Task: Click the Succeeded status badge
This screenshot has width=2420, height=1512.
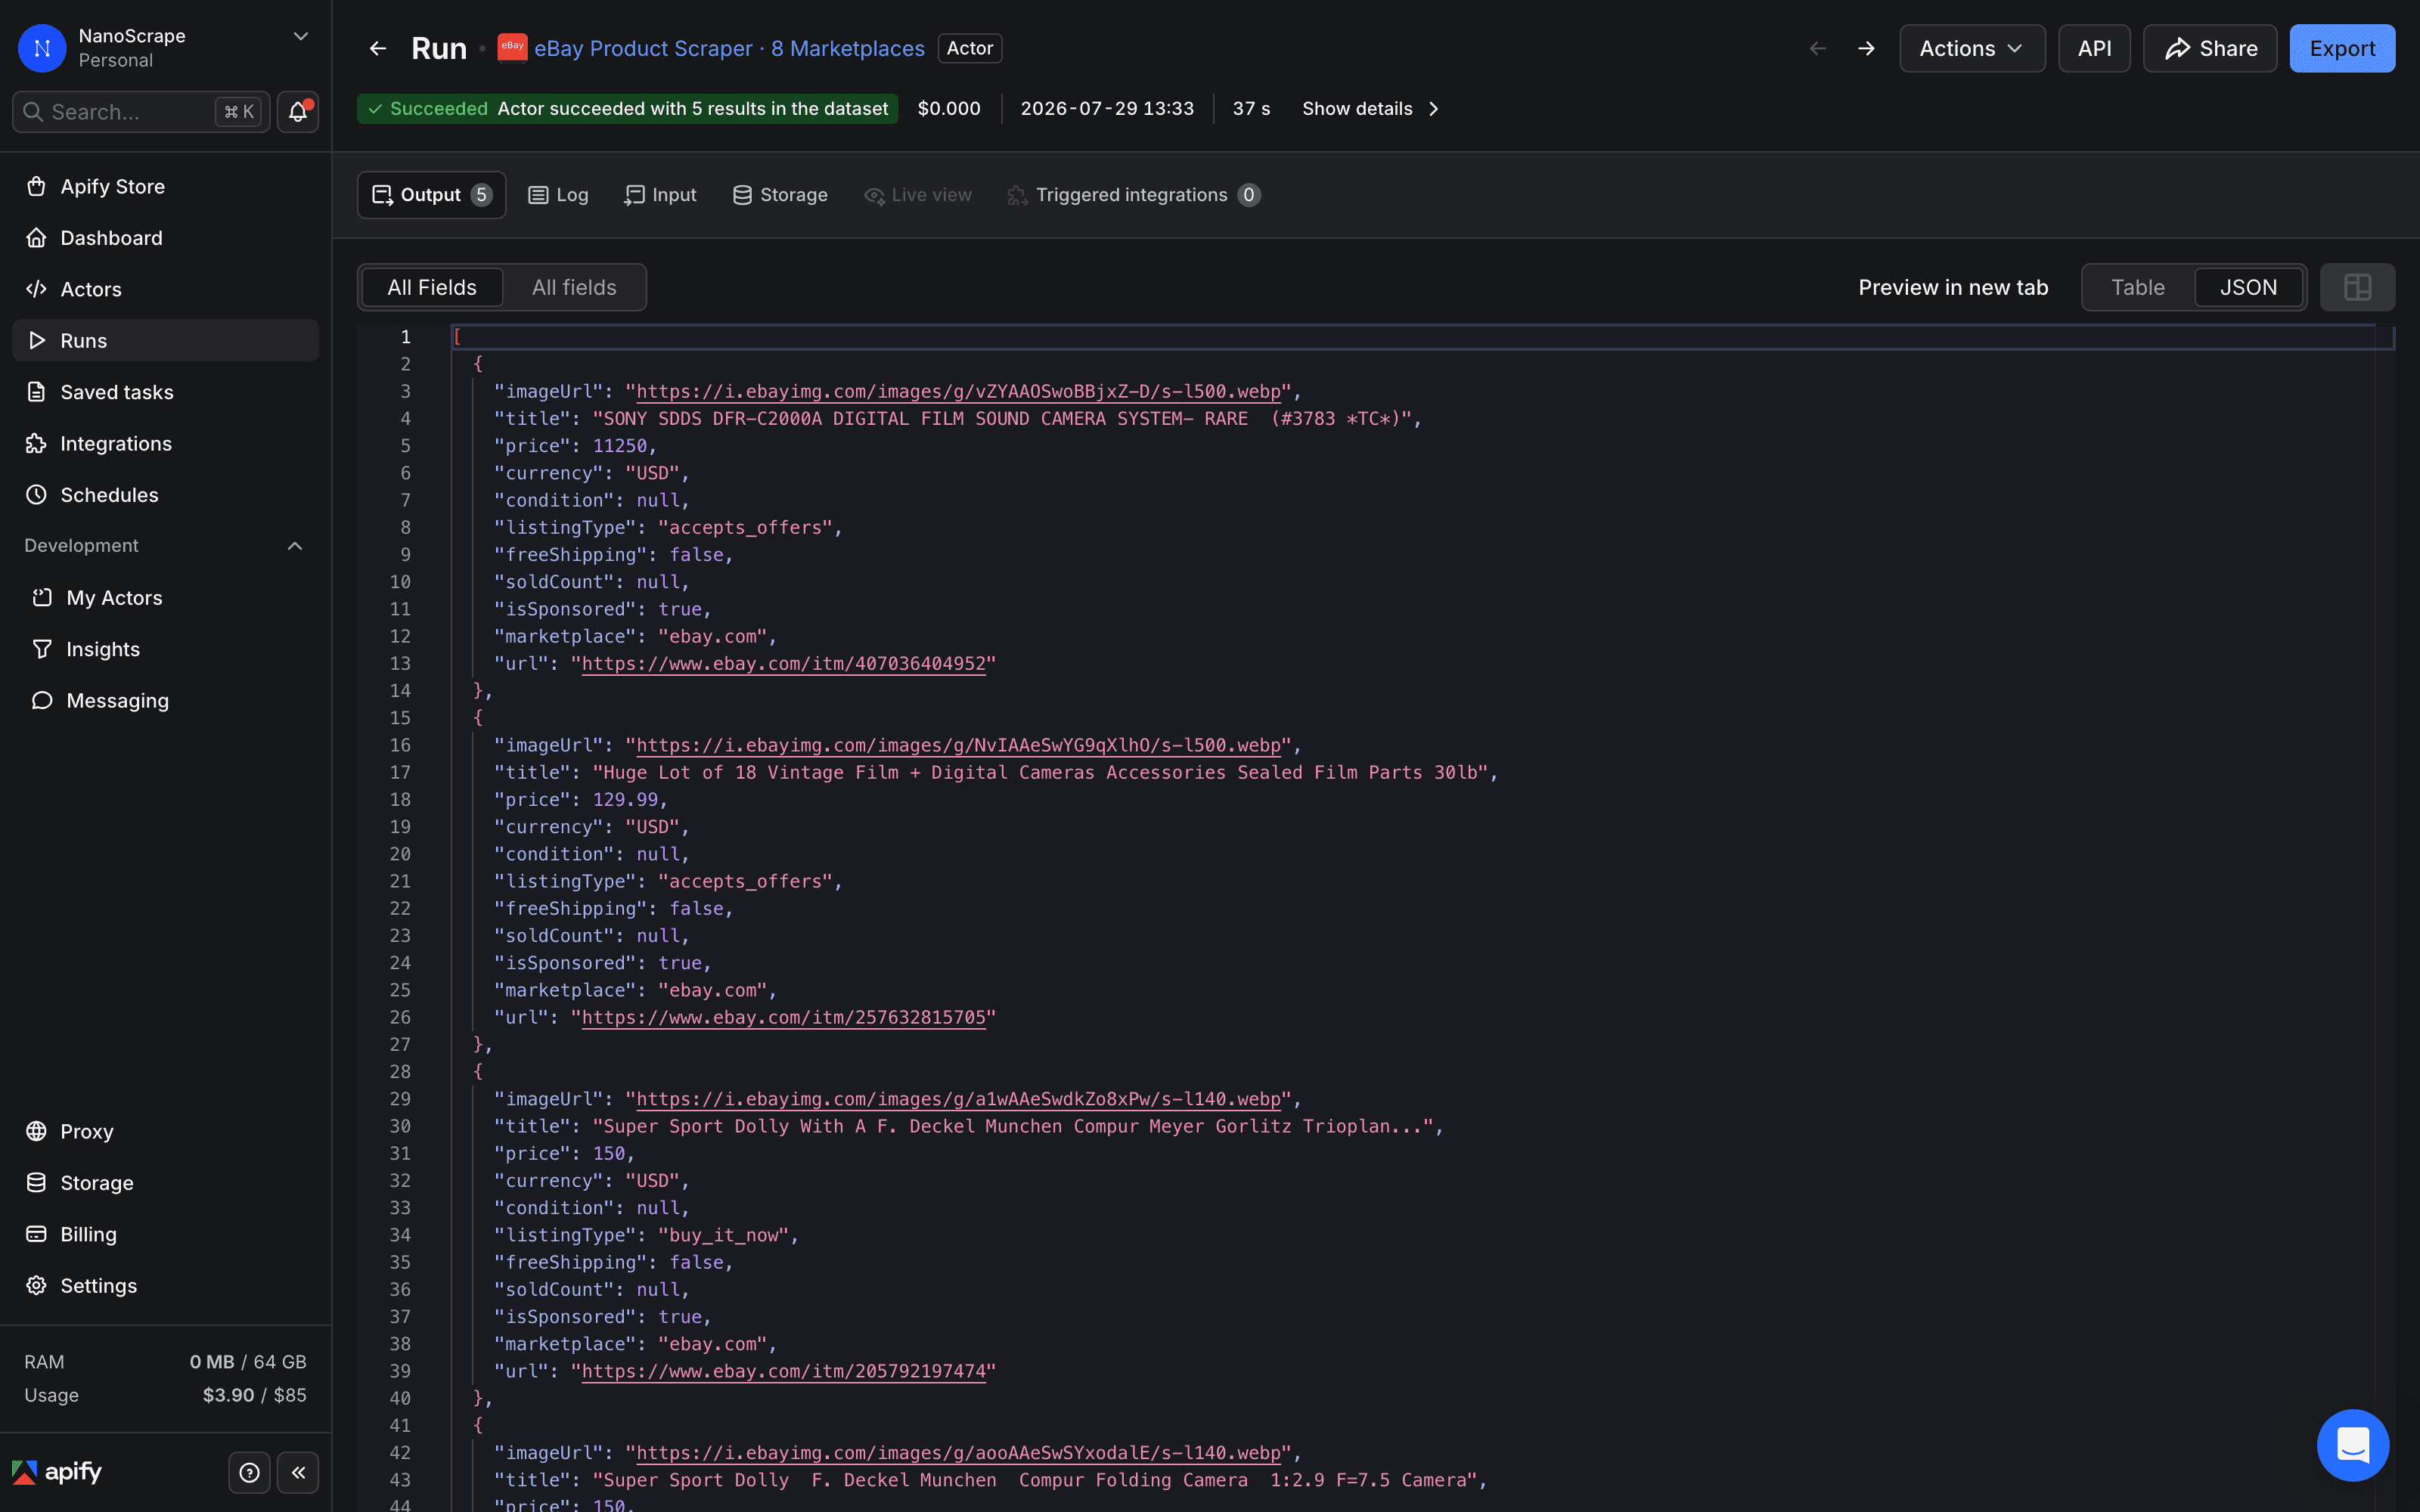Action: point(627,109)
